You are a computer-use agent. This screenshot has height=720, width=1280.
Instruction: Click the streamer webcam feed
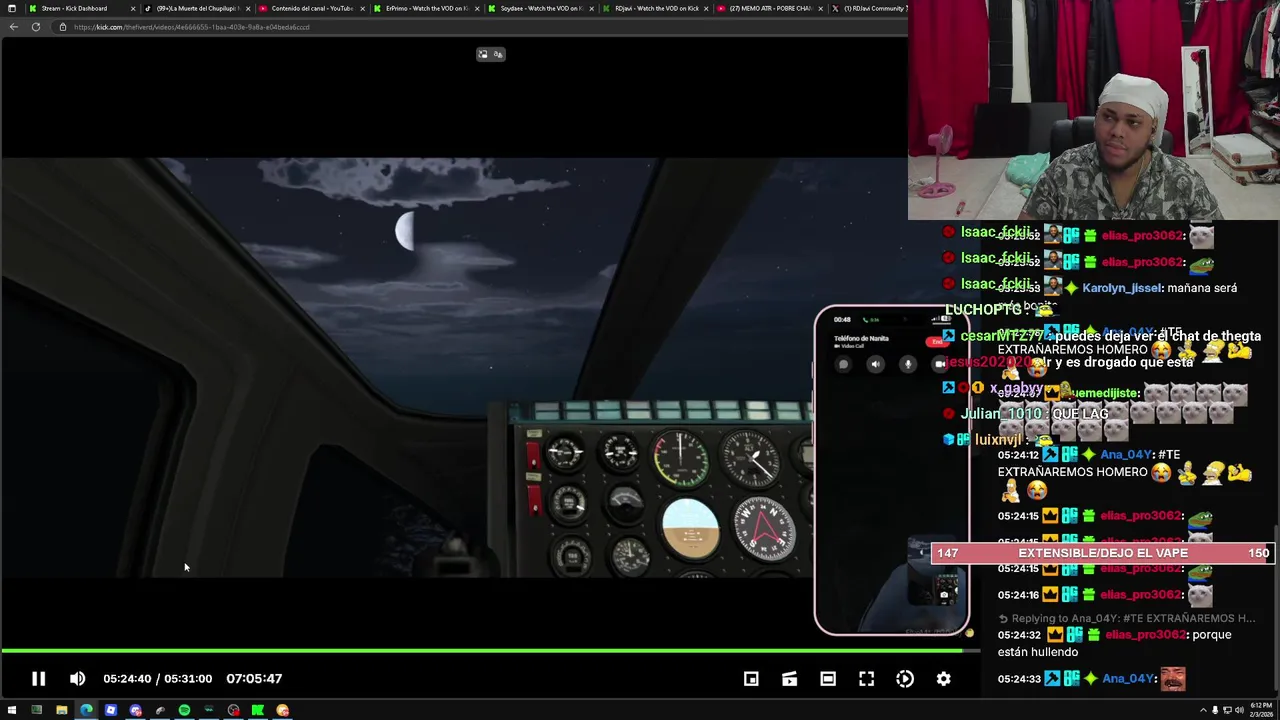[1094, 110]
